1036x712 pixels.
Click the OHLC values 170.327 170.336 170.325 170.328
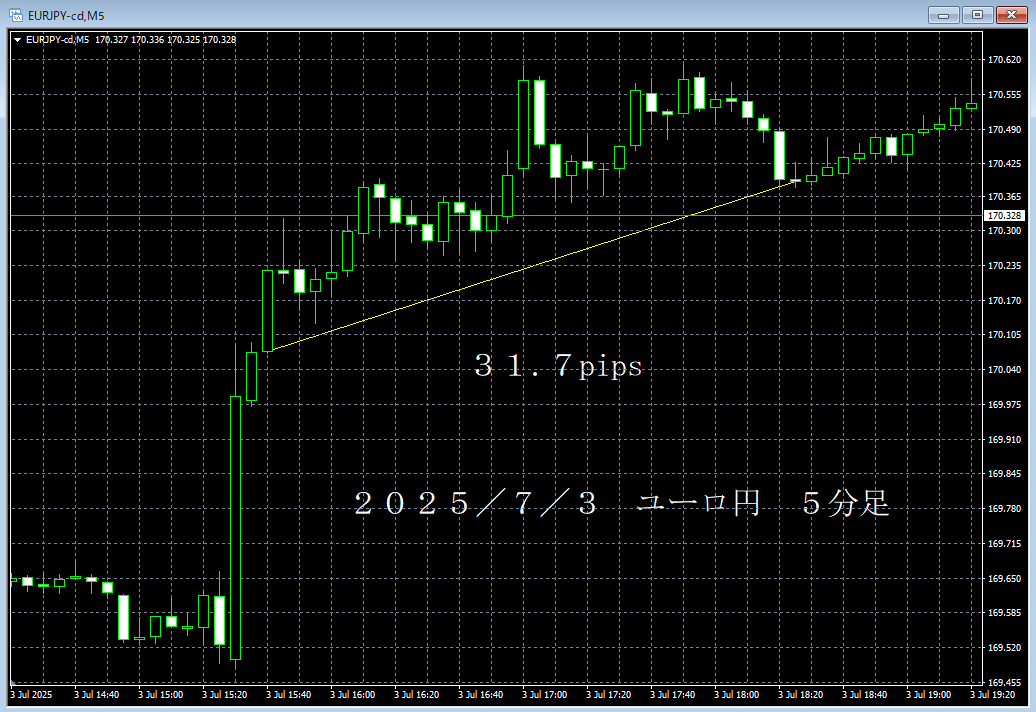tap(165, 40)
